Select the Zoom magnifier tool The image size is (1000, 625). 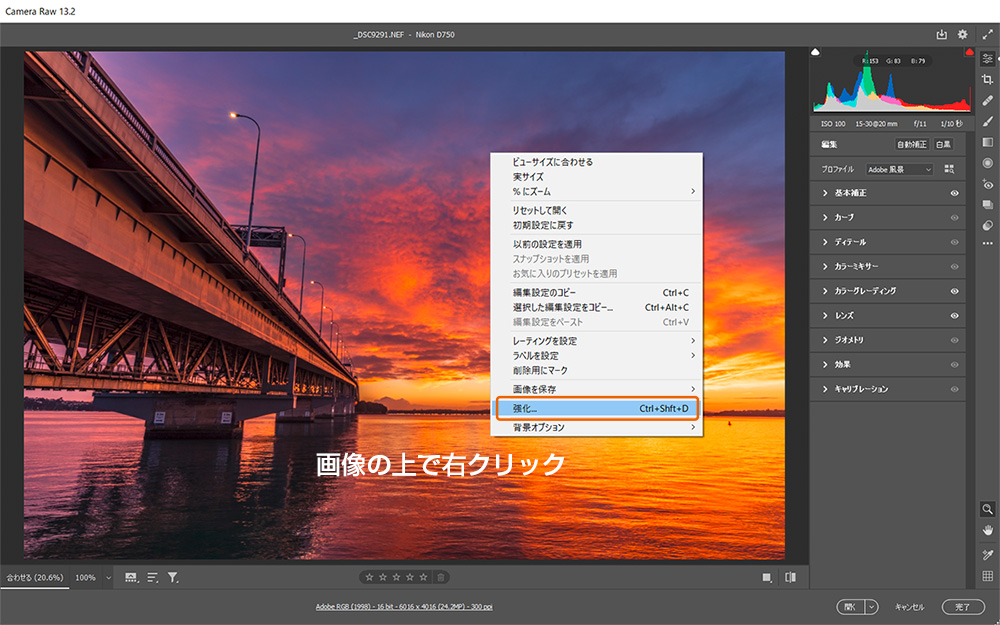(x=987, y=509)
